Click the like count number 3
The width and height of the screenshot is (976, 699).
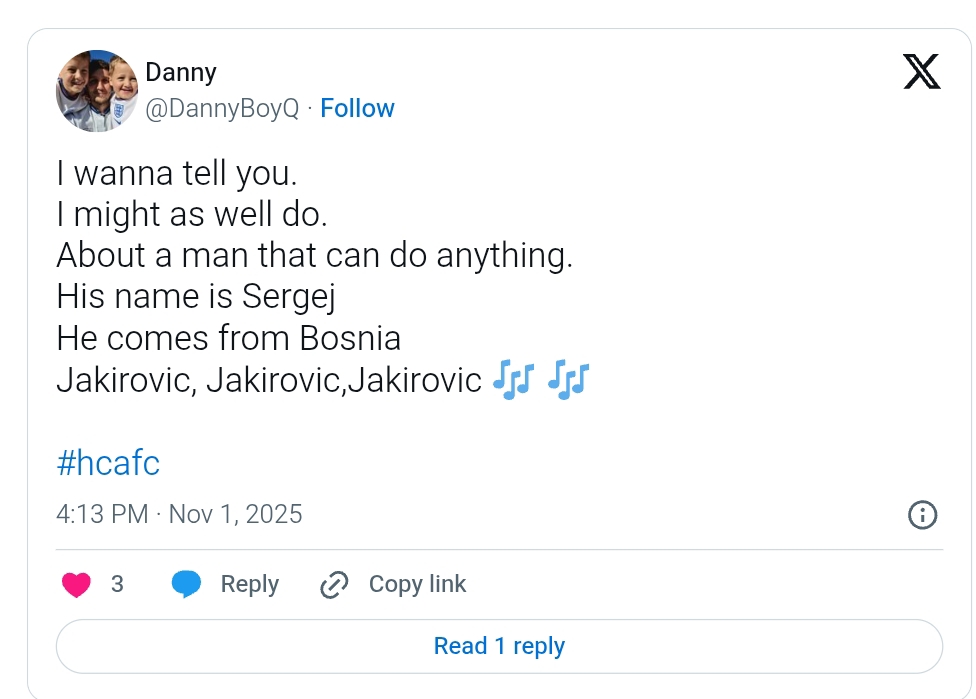point(117,584)
